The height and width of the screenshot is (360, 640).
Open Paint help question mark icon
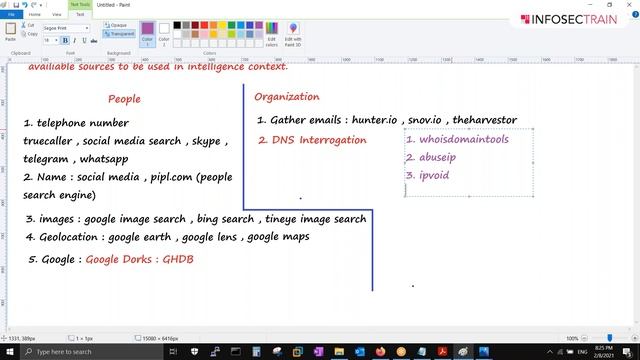pos(635,14)
